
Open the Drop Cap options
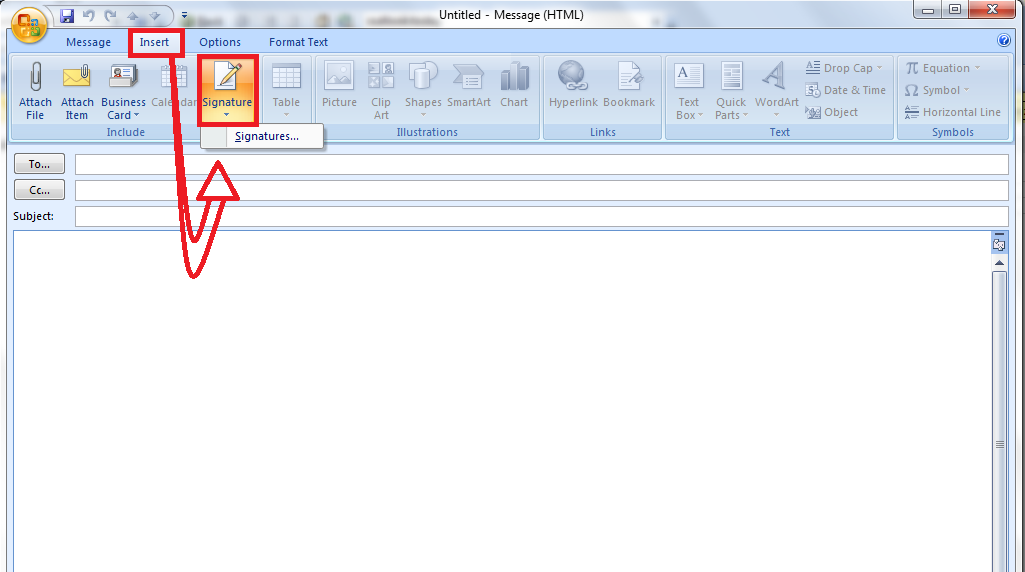[844, 68]
